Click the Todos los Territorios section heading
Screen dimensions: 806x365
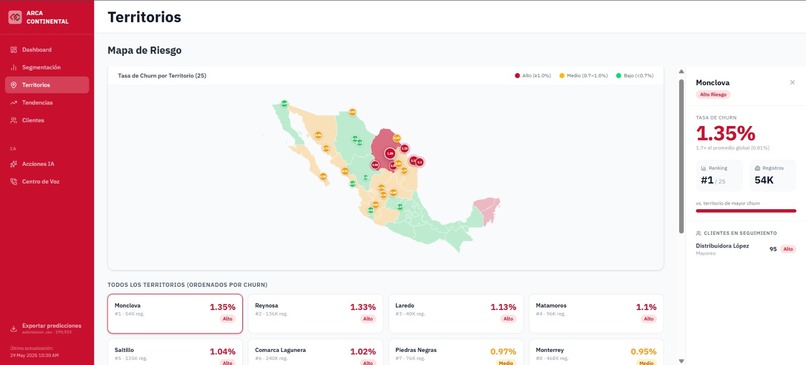187,285
